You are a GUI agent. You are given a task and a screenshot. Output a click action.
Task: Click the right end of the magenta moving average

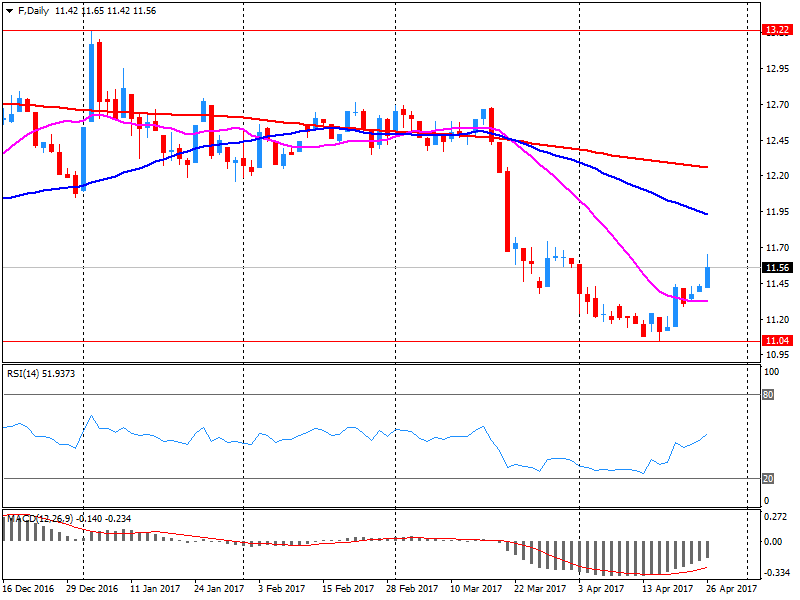pos(706,301)
